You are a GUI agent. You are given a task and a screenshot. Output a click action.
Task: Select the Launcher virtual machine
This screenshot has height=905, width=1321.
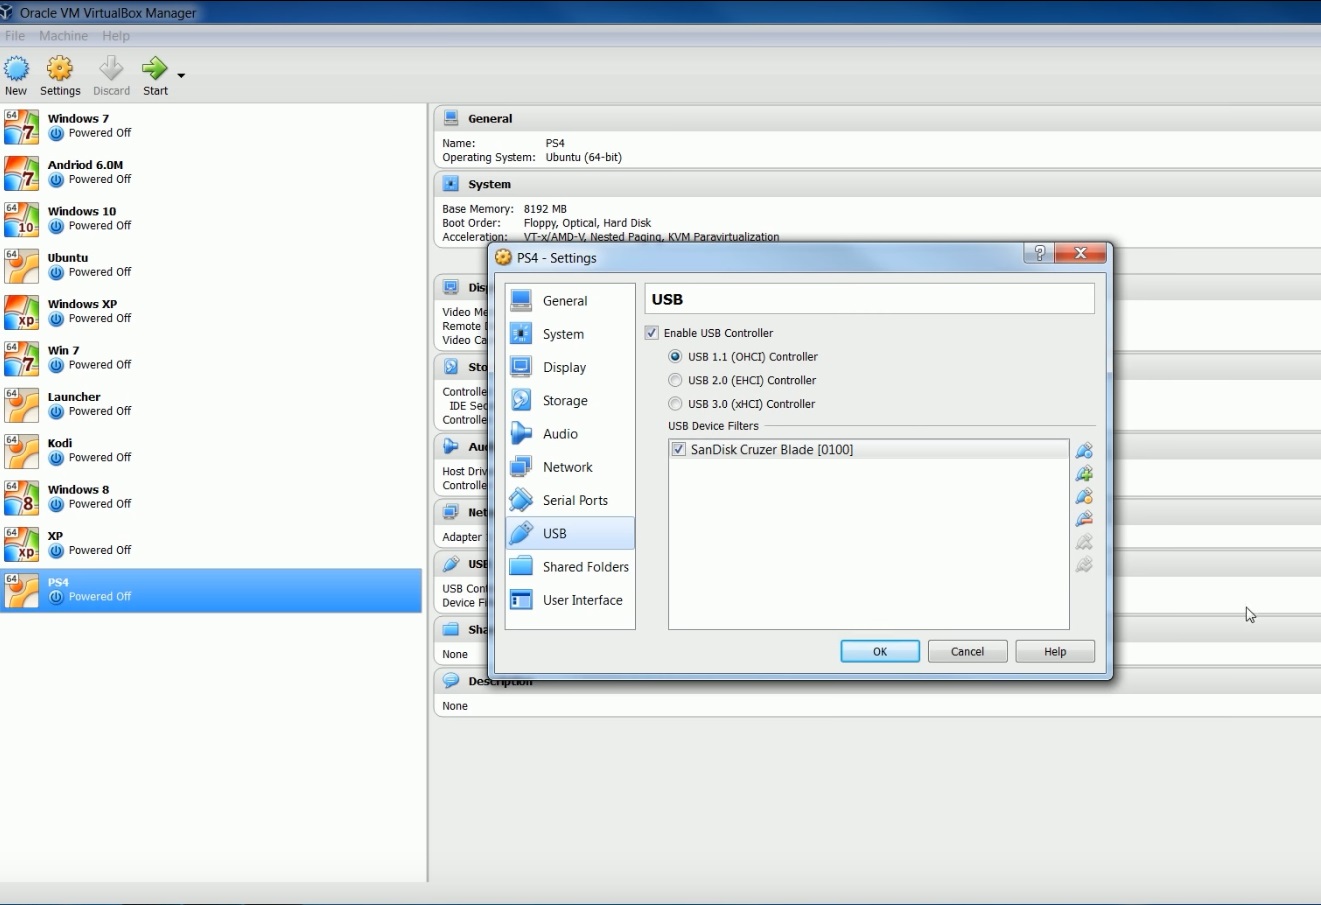211,404
